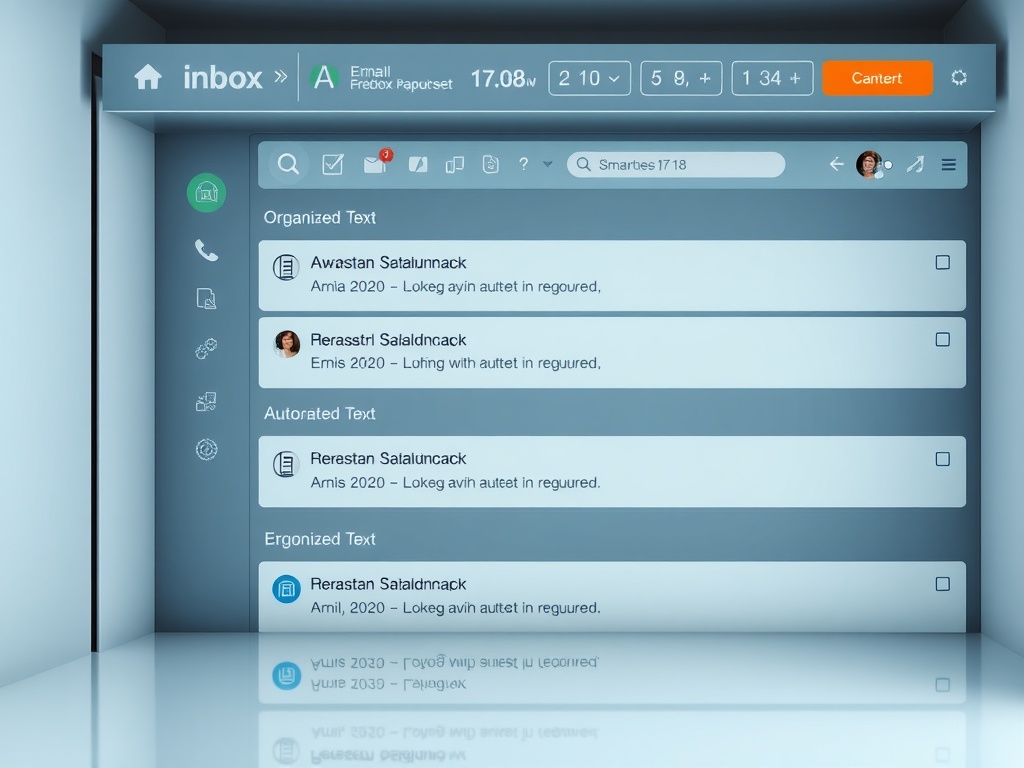
Task: Tick the Rerasstrl Salaldnoack message checkbox
Action: click(942, 339)
